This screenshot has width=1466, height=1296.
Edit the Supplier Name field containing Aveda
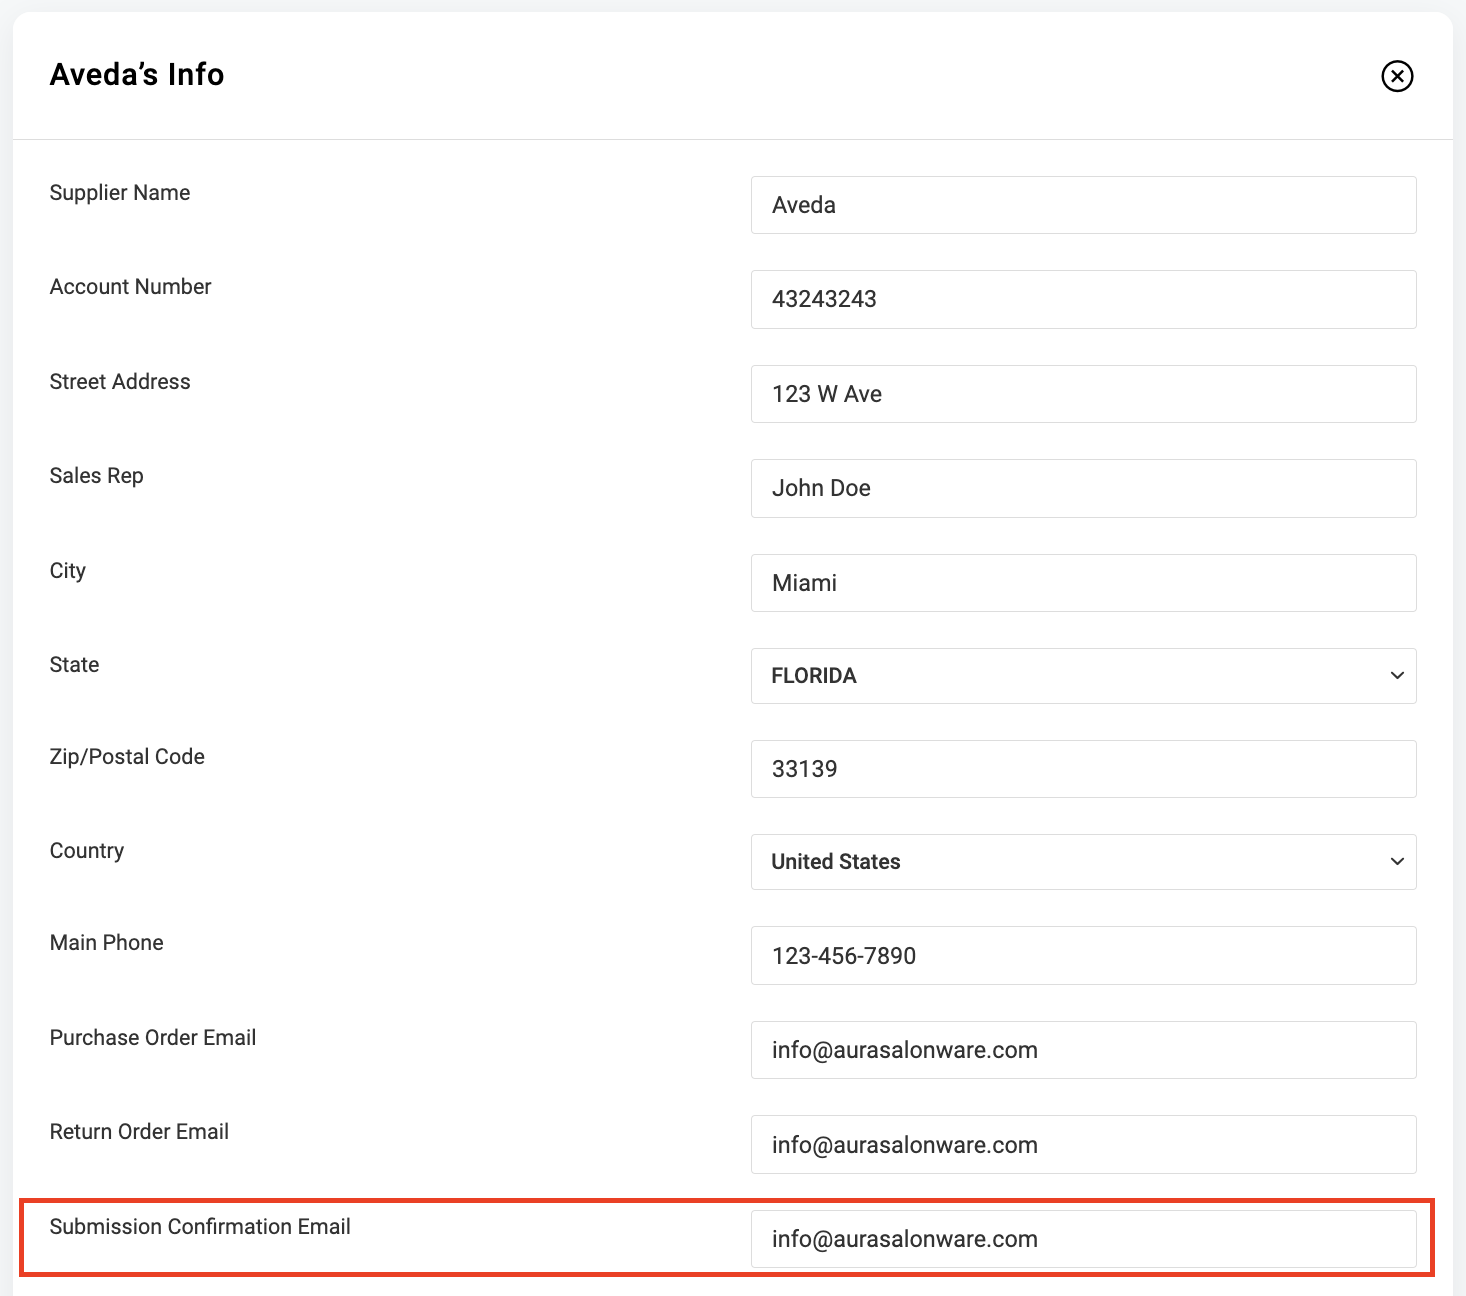[x=1083, y=205]
